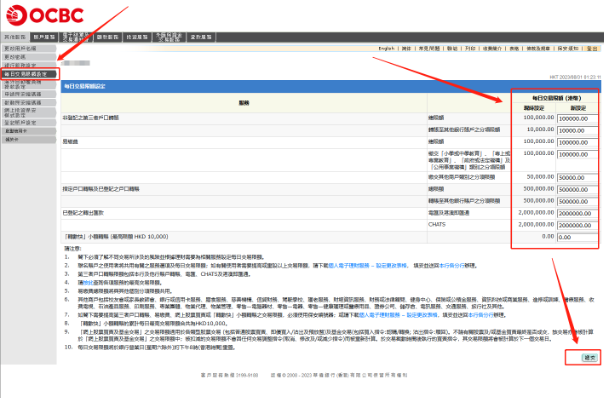Select the highlighted 每日交易限額設定 sidebar item
Image resolution: width=604 pixels, height=398 pixels.
tap(29, 74)
